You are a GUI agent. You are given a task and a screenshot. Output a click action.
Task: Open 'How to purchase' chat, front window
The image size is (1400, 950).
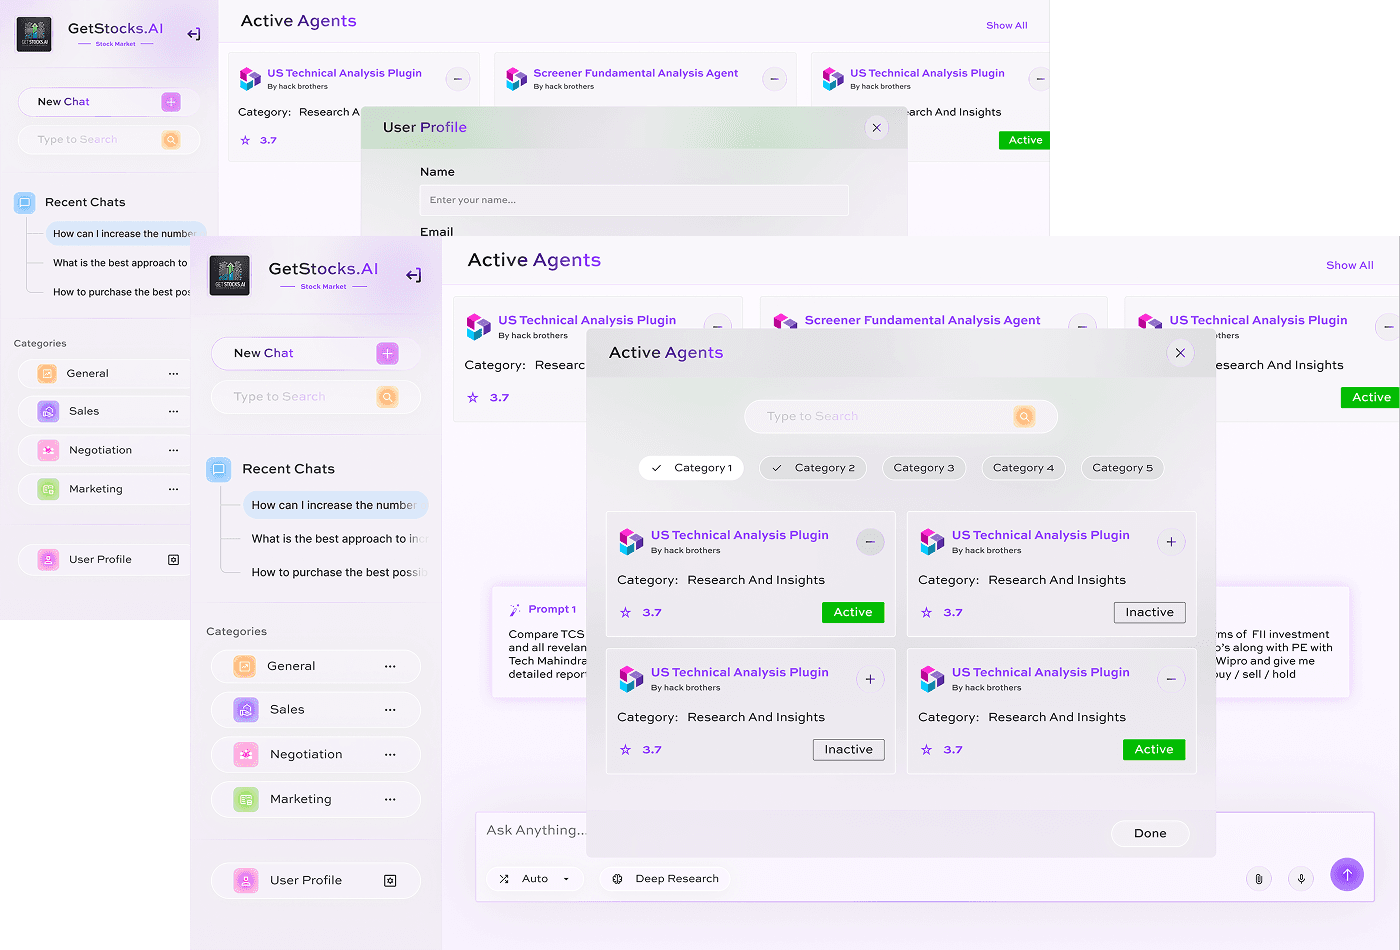pos(339,572)
